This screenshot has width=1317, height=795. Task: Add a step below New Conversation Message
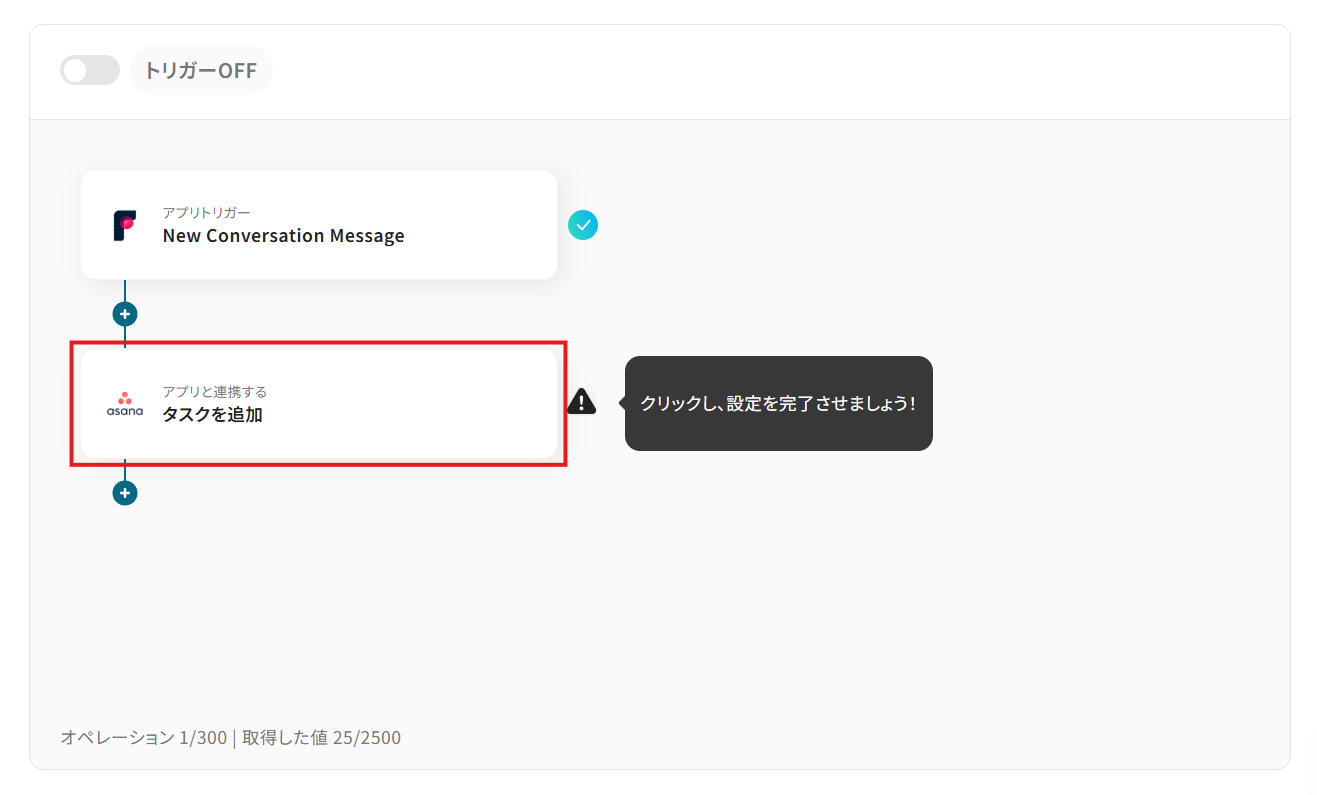[125, 314]
